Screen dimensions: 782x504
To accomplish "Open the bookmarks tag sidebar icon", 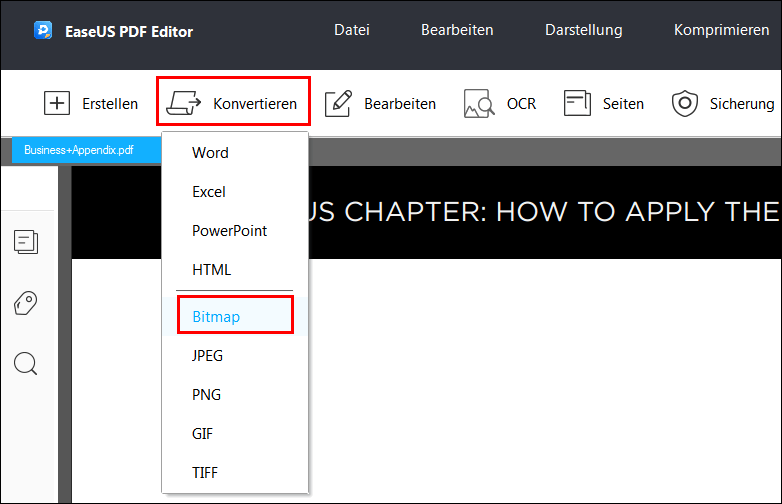I will pyautogui.click(x=25, y=303).
